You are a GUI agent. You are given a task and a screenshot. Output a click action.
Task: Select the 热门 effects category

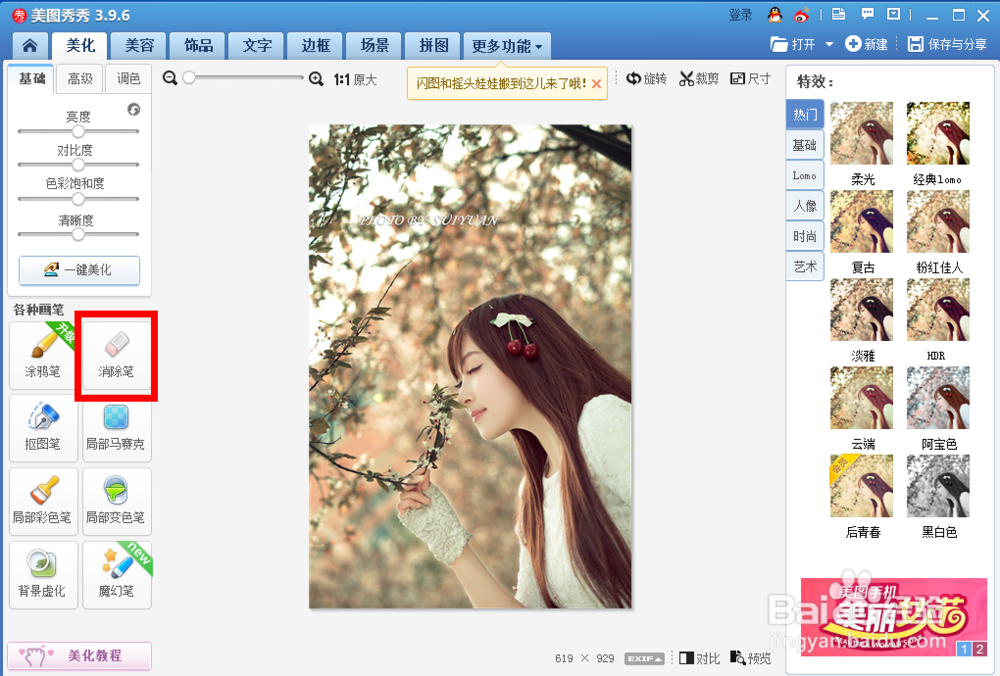click(x=805, y=115)
